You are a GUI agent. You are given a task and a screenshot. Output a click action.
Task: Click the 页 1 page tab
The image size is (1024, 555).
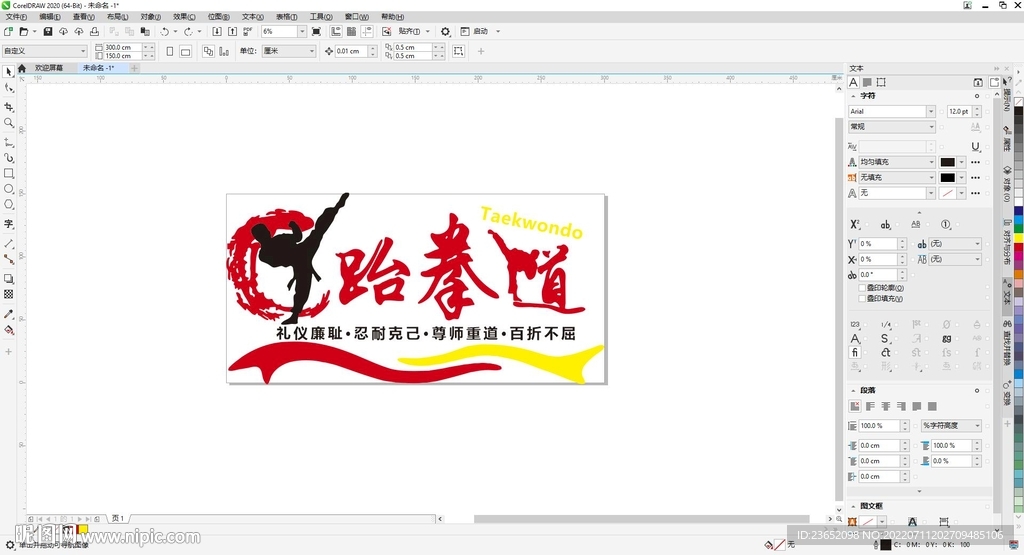pos(118,518)
